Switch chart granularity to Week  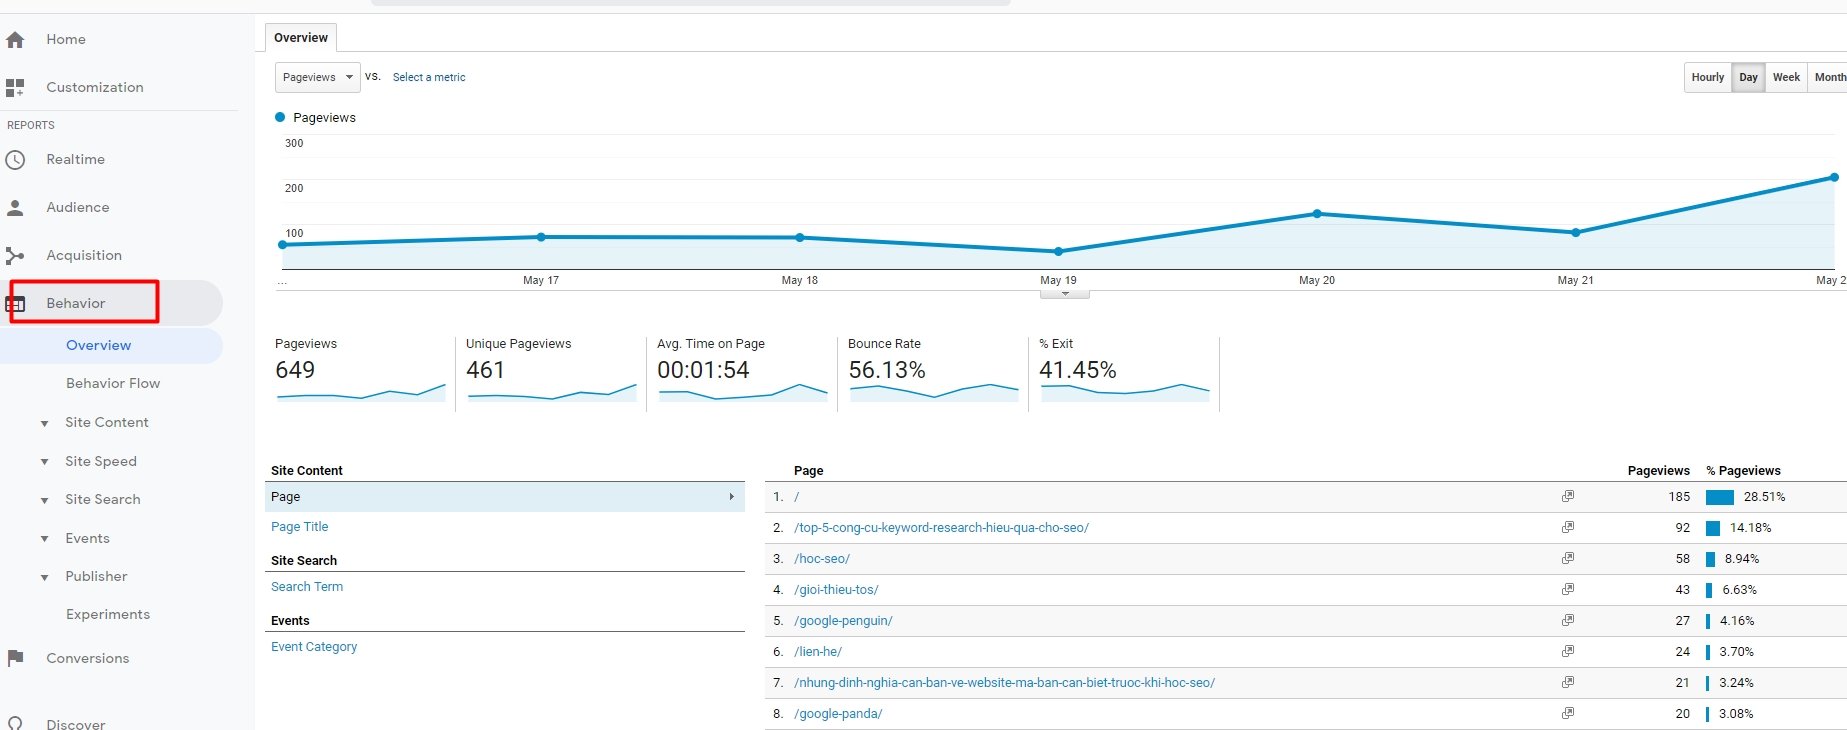pos(1786,77)
